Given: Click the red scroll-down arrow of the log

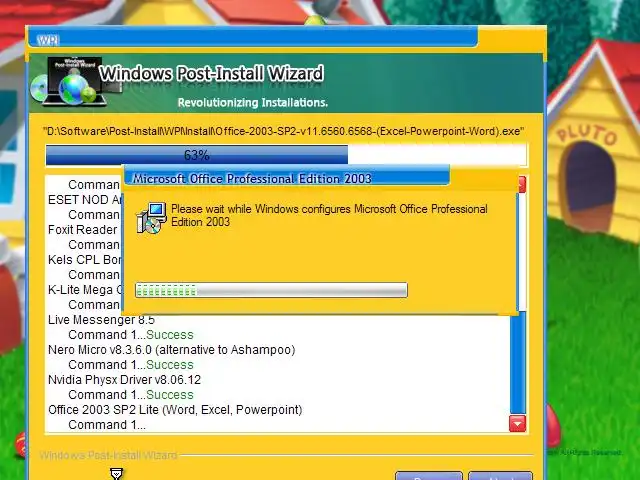Looking at the screenshot, I should point(518,424).
